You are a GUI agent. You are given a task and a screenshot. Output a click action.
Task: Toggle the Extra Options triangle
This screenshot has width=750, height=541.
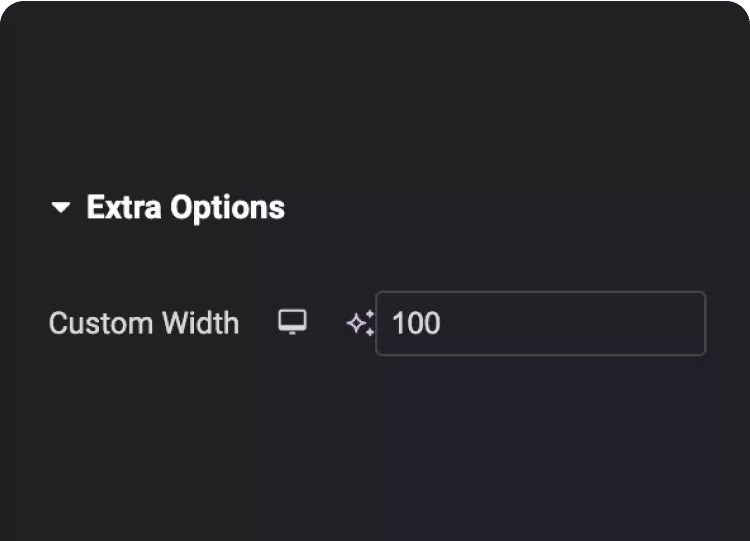tap(61, 208)
